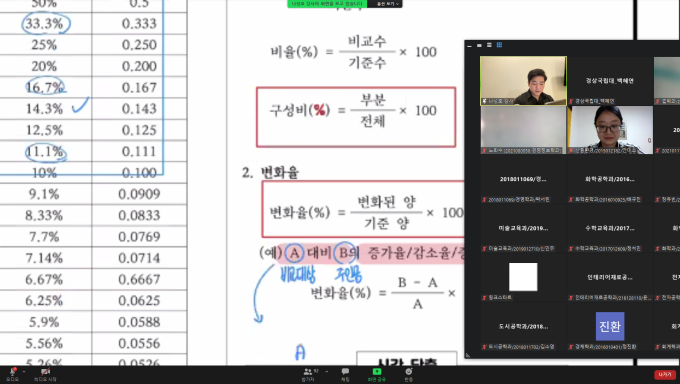Collapse the video panel with the minimize bar icon
The height and width of the screenshot is (384, 680).
click(470, 45)
